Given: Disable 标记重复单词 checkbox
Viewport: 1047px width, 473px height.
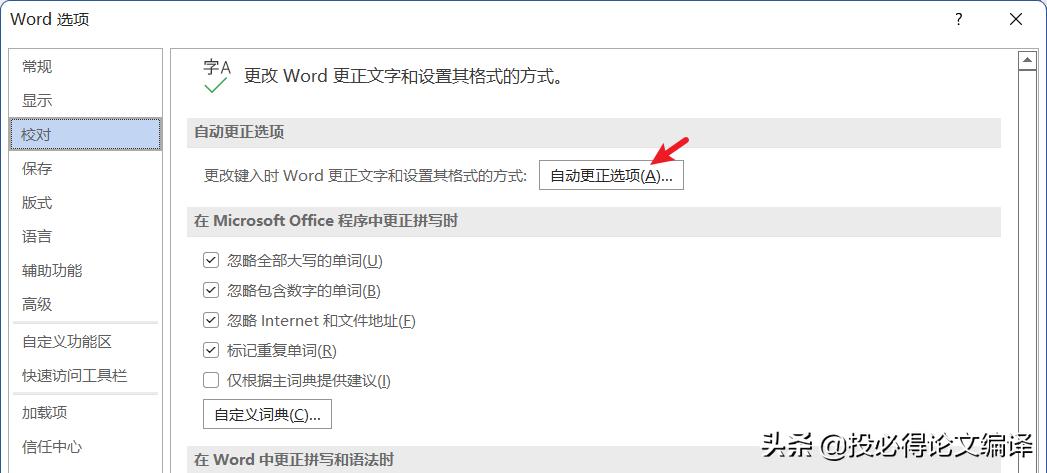Looking at the screenshot, I should [211, 349].
